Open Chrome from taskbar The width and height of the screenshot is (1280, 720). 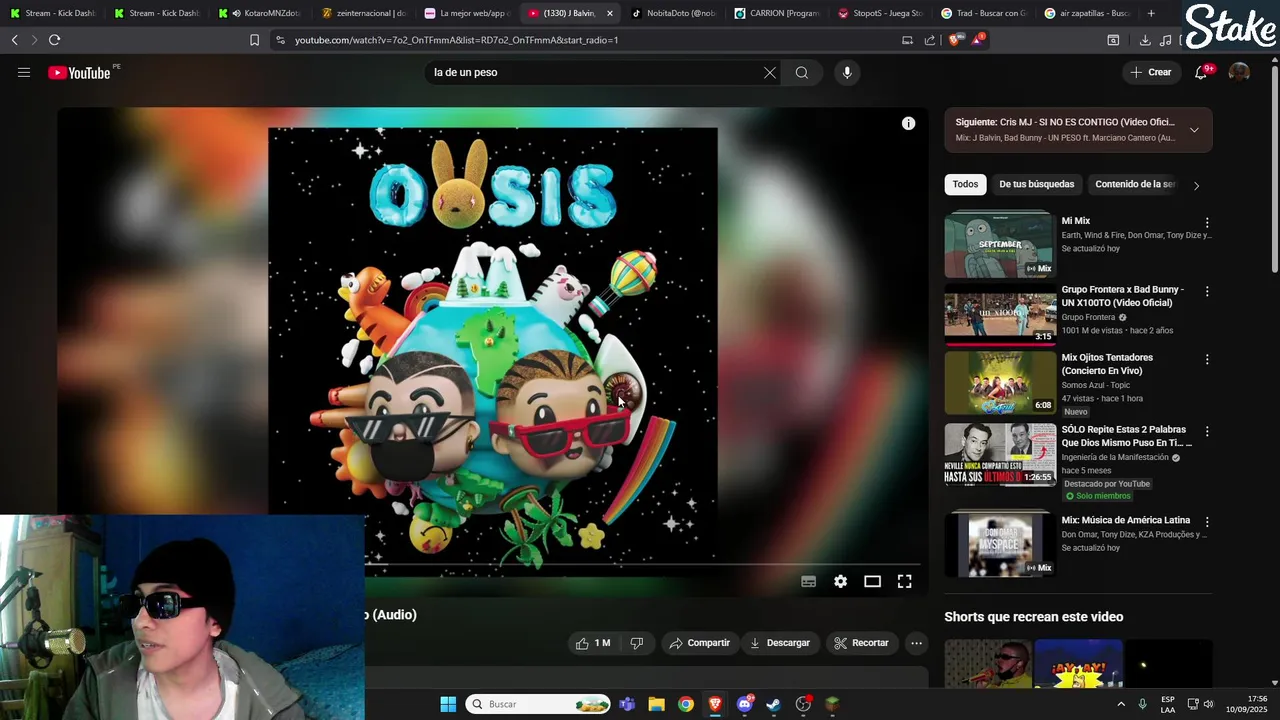686,704
